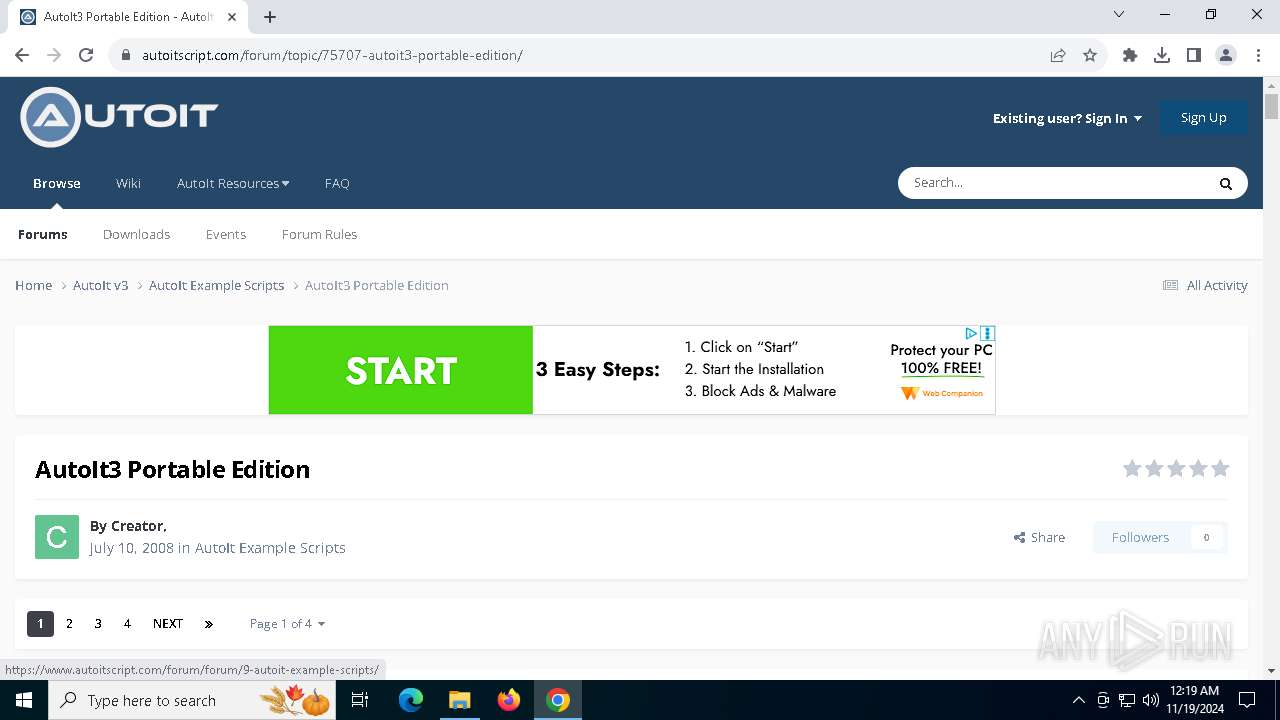Click the Home breadcrumb link
This screenshot has height=720, width=1280.
(x=33, y=285)
